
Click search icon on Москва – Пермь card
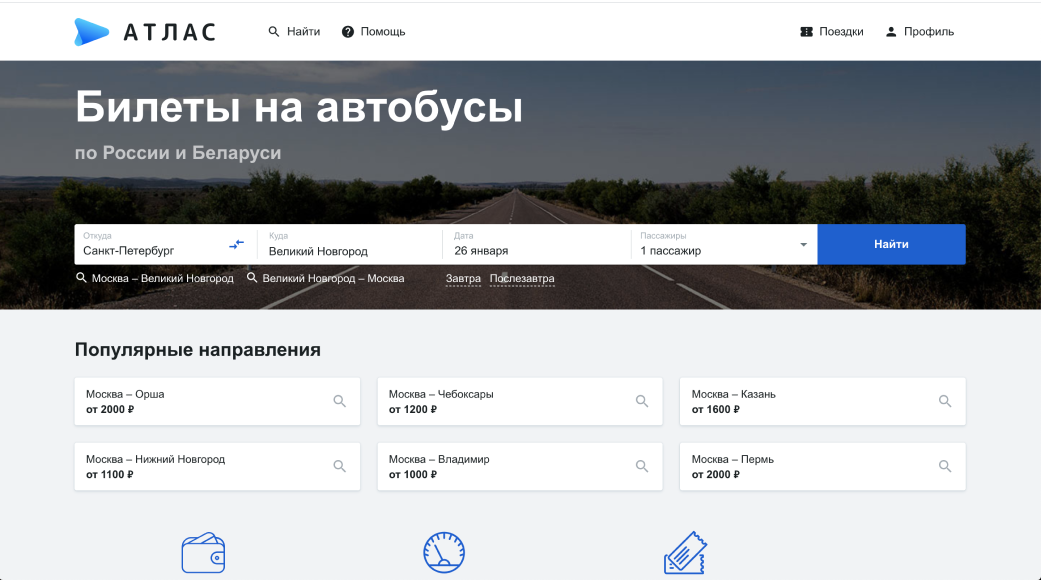(x=945, y=466)
